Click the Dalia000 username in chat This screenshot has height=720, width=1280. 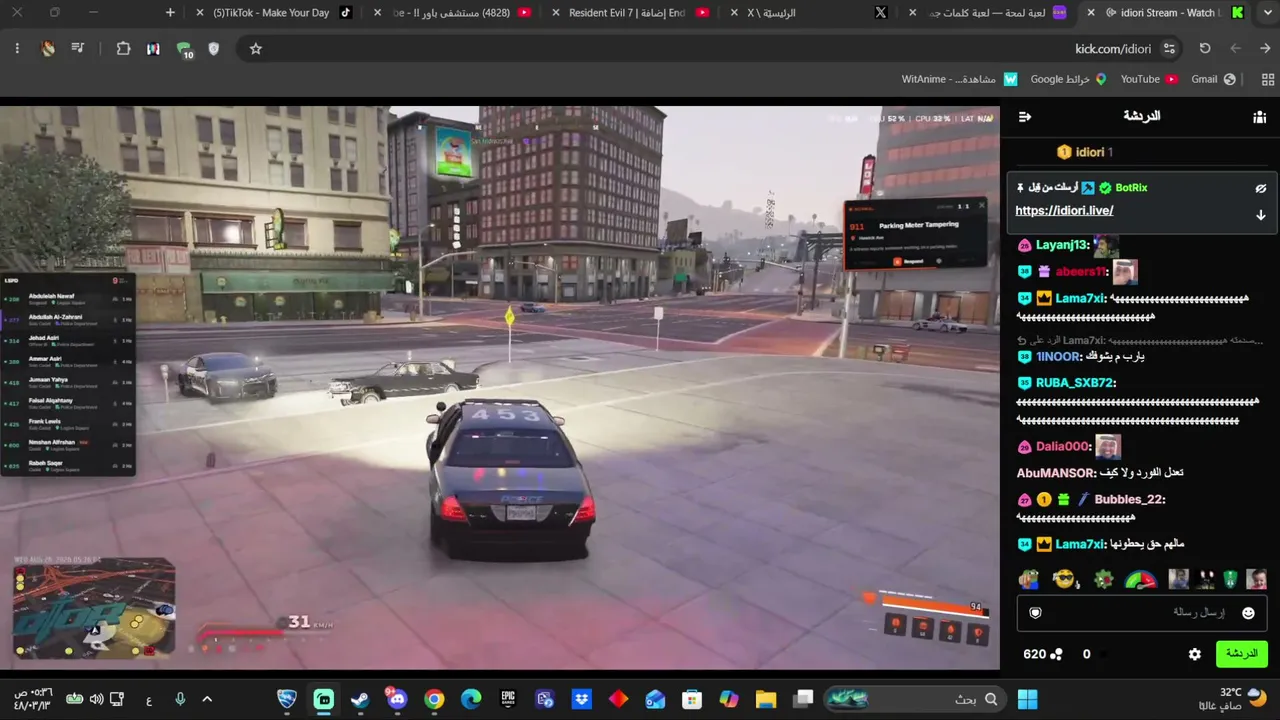[1063, 447]
